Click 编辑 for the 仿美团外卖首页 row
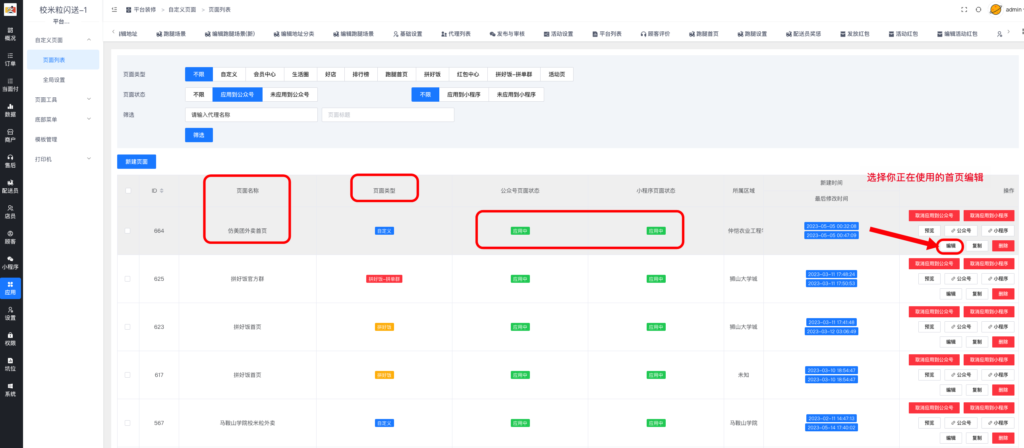Viewport: 1024px width, 448px height. (x=951, y=245)
